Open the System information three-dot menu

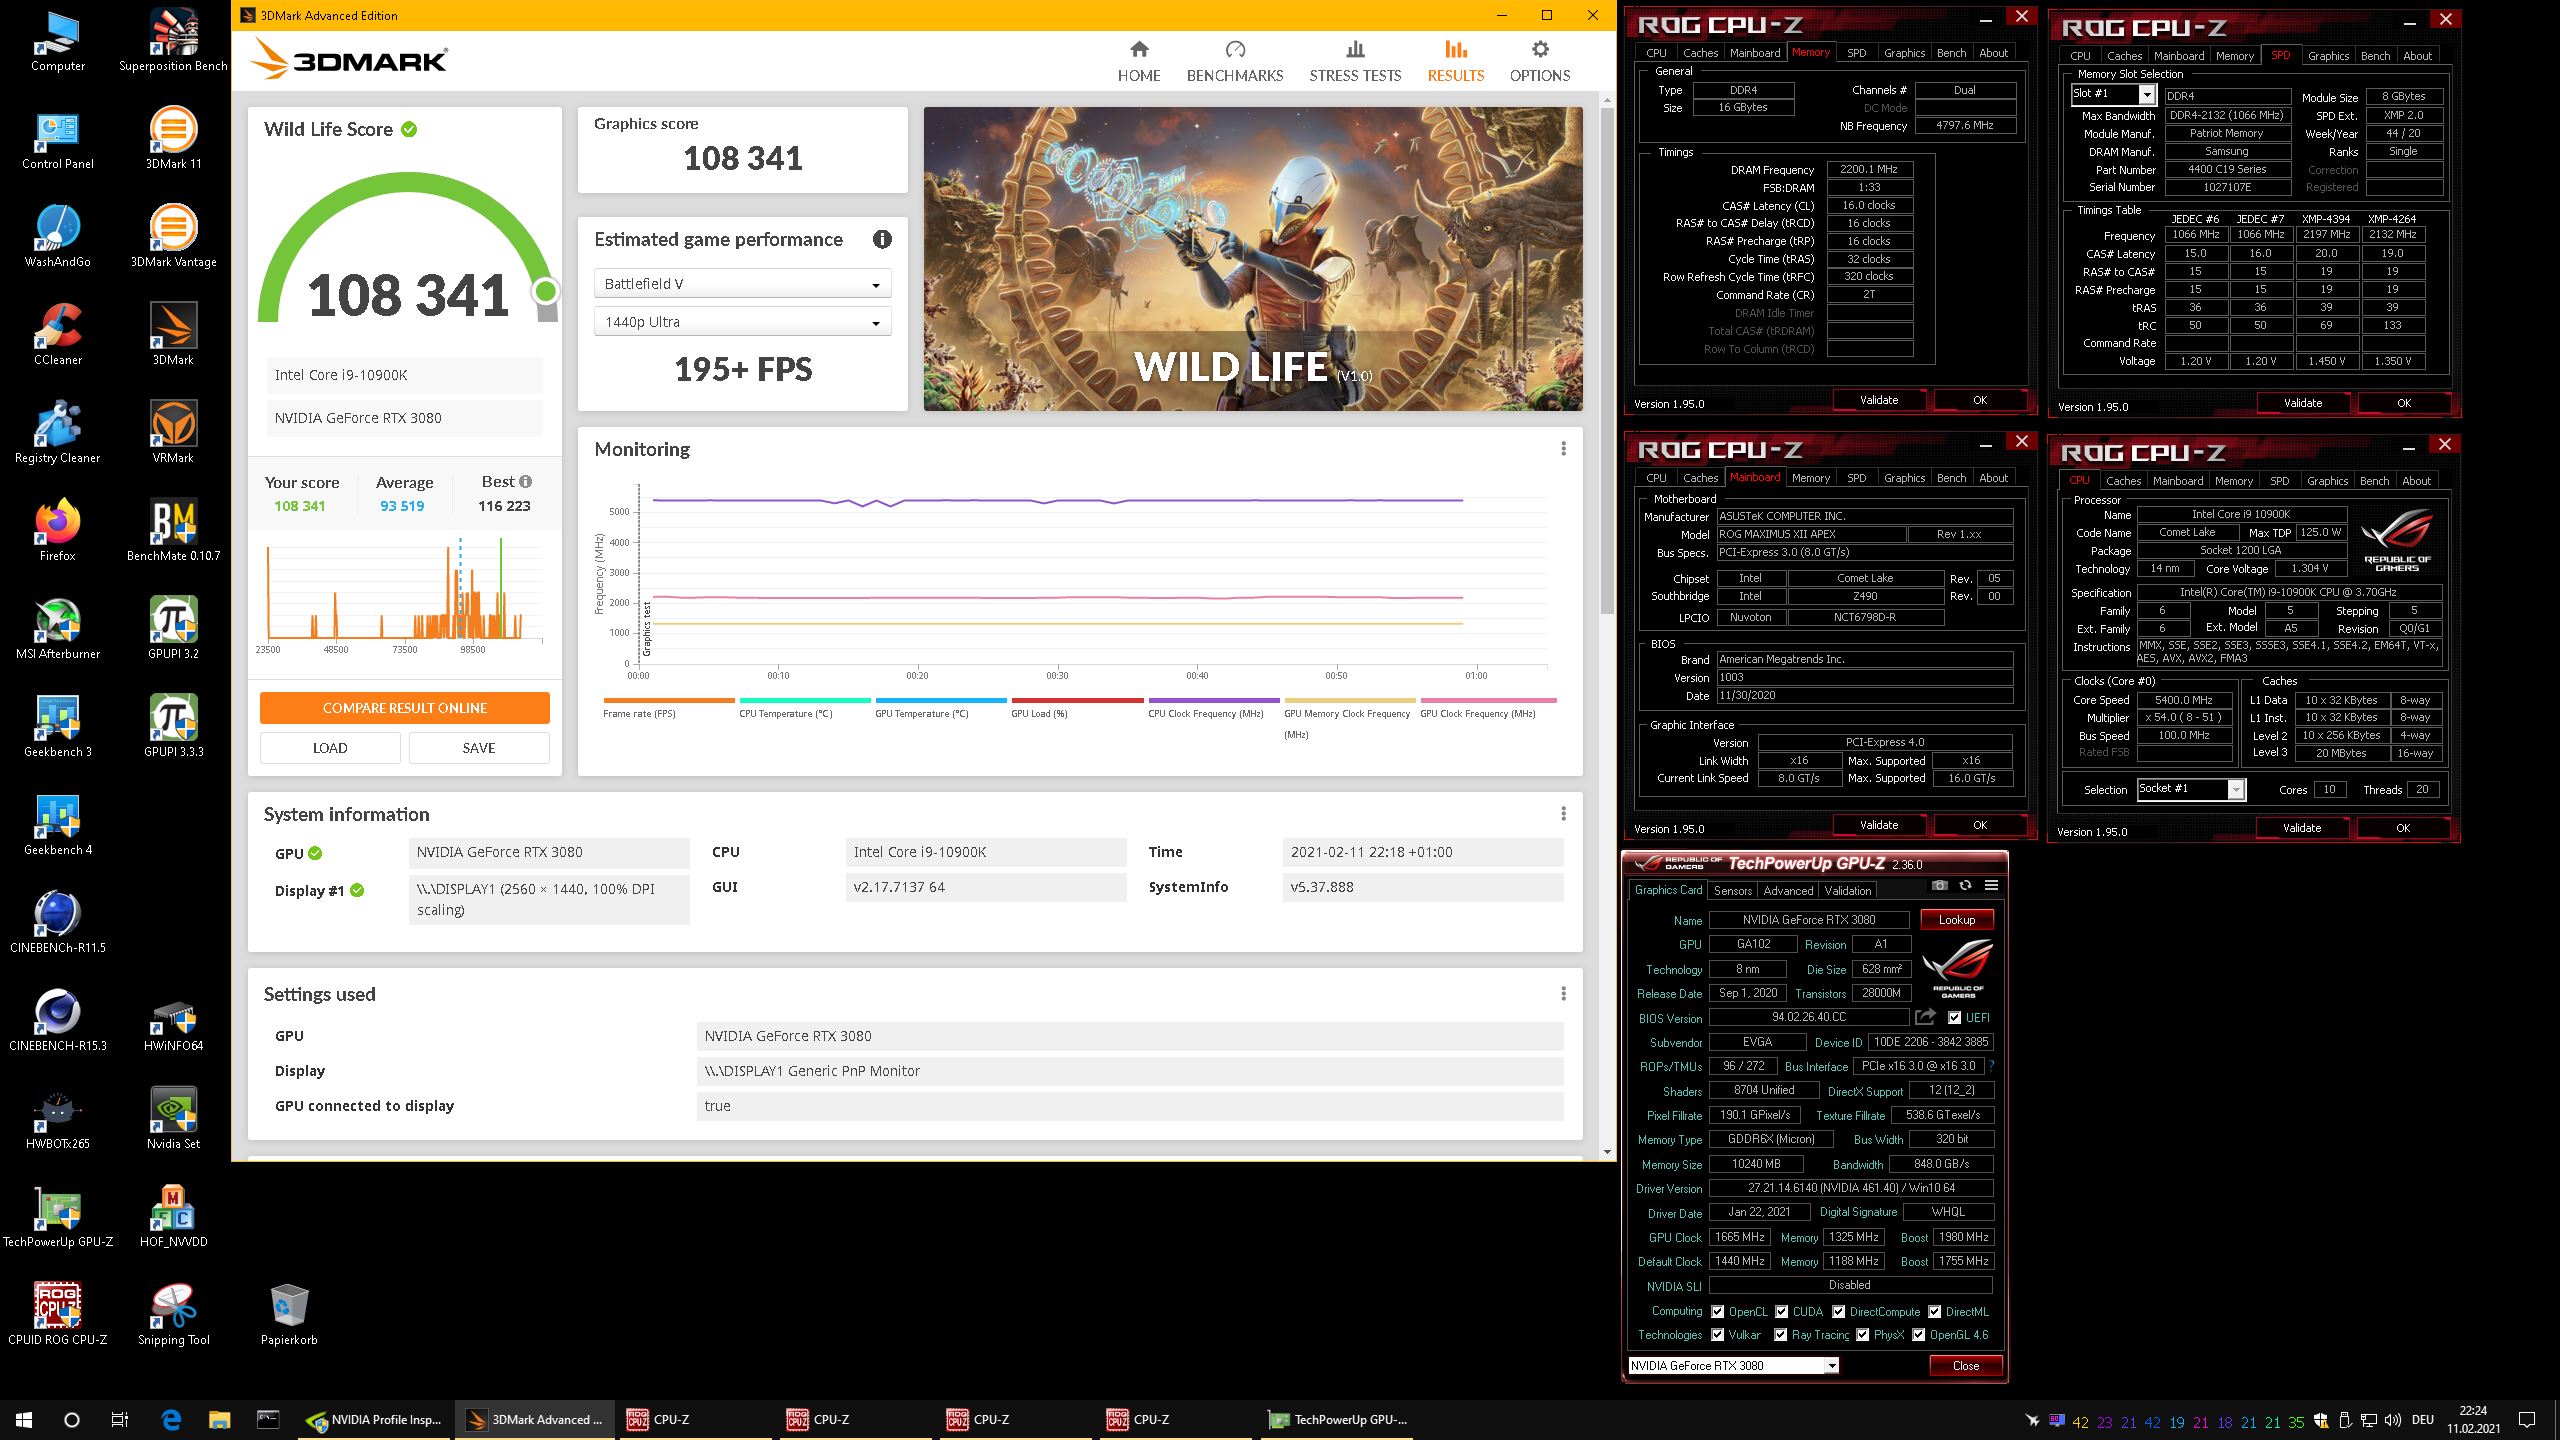pyautogui.click(x=1564, y=814)
